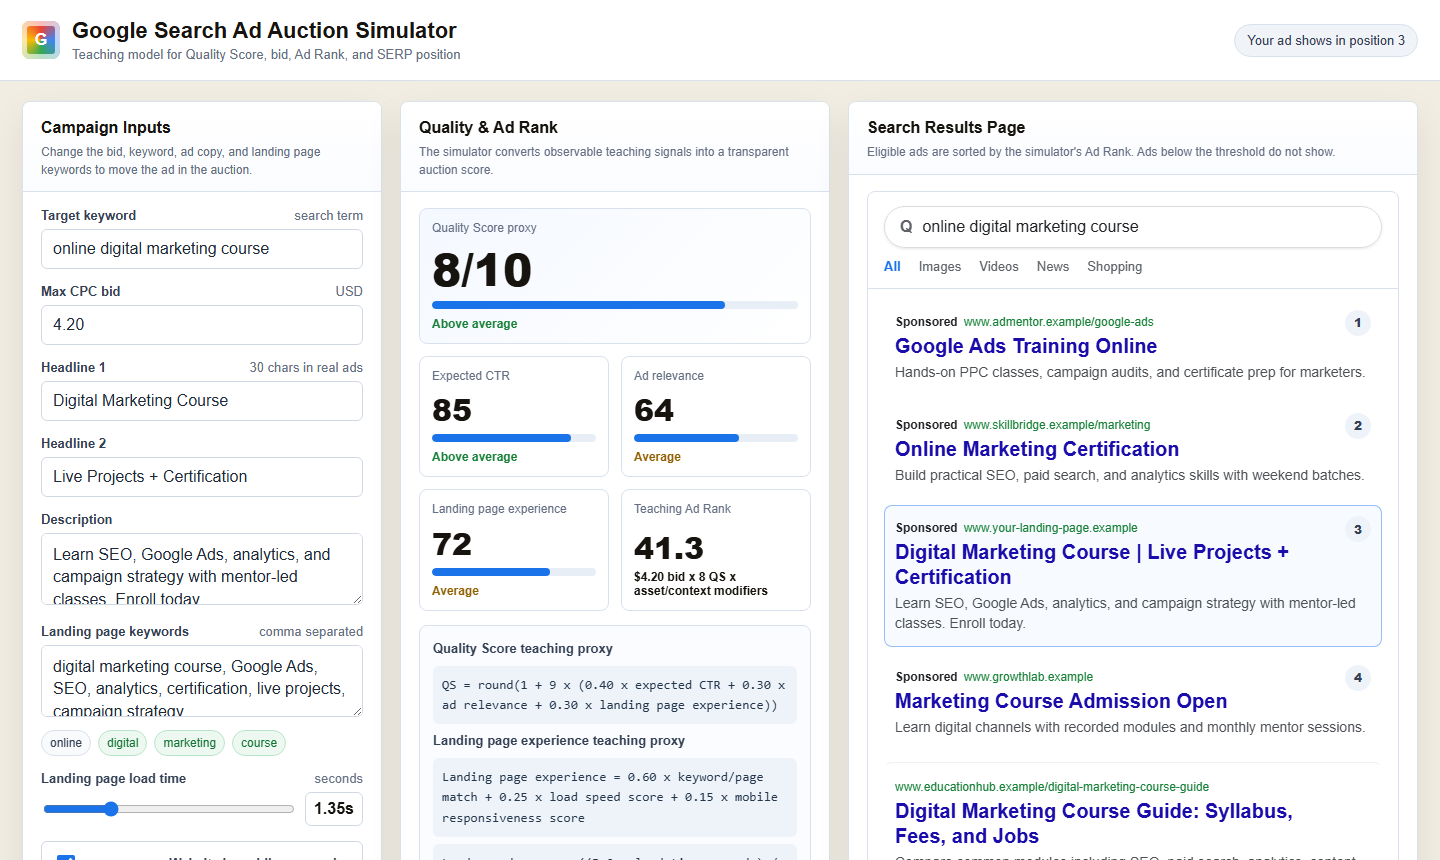Click the 'online' keyword chip
This screenshot has height=860, width=1440.
[x=66, y=743]
